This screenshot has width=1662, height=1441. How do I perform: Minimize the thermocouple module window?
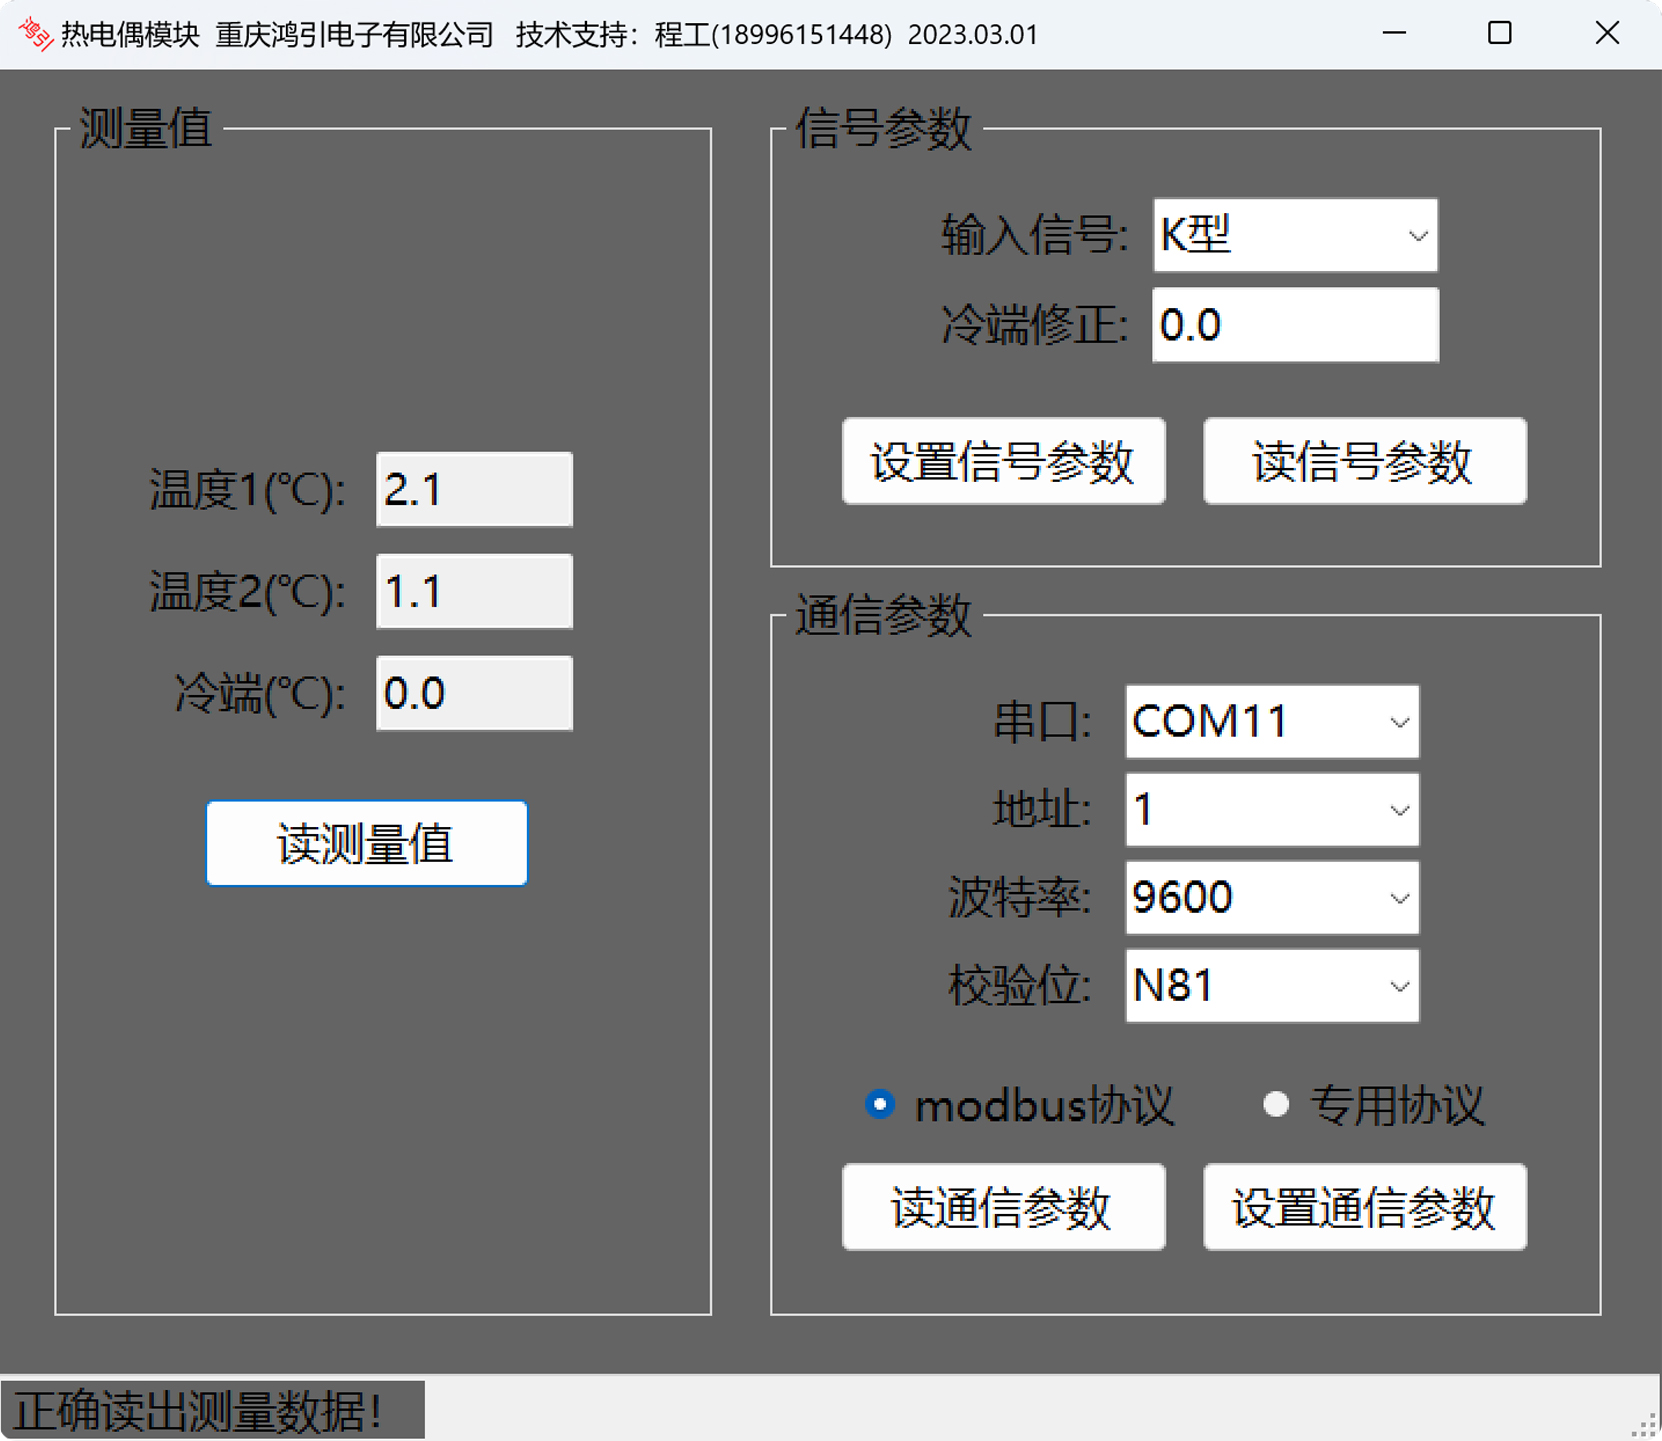pos(1394,33)
